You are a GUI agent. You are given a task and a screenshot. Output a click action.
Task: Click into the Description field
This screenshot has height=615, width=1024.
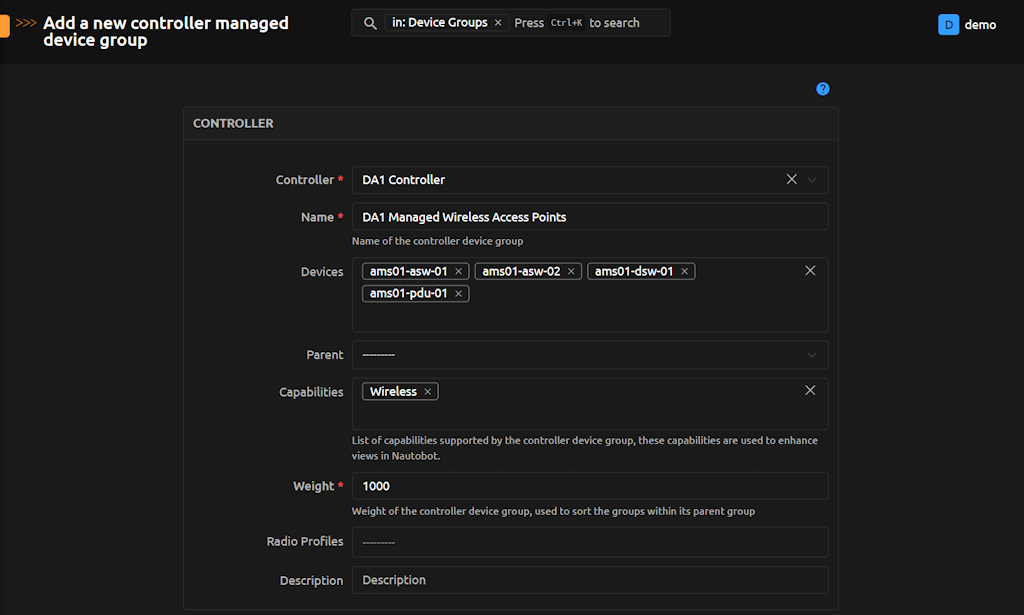pos(590,580)
